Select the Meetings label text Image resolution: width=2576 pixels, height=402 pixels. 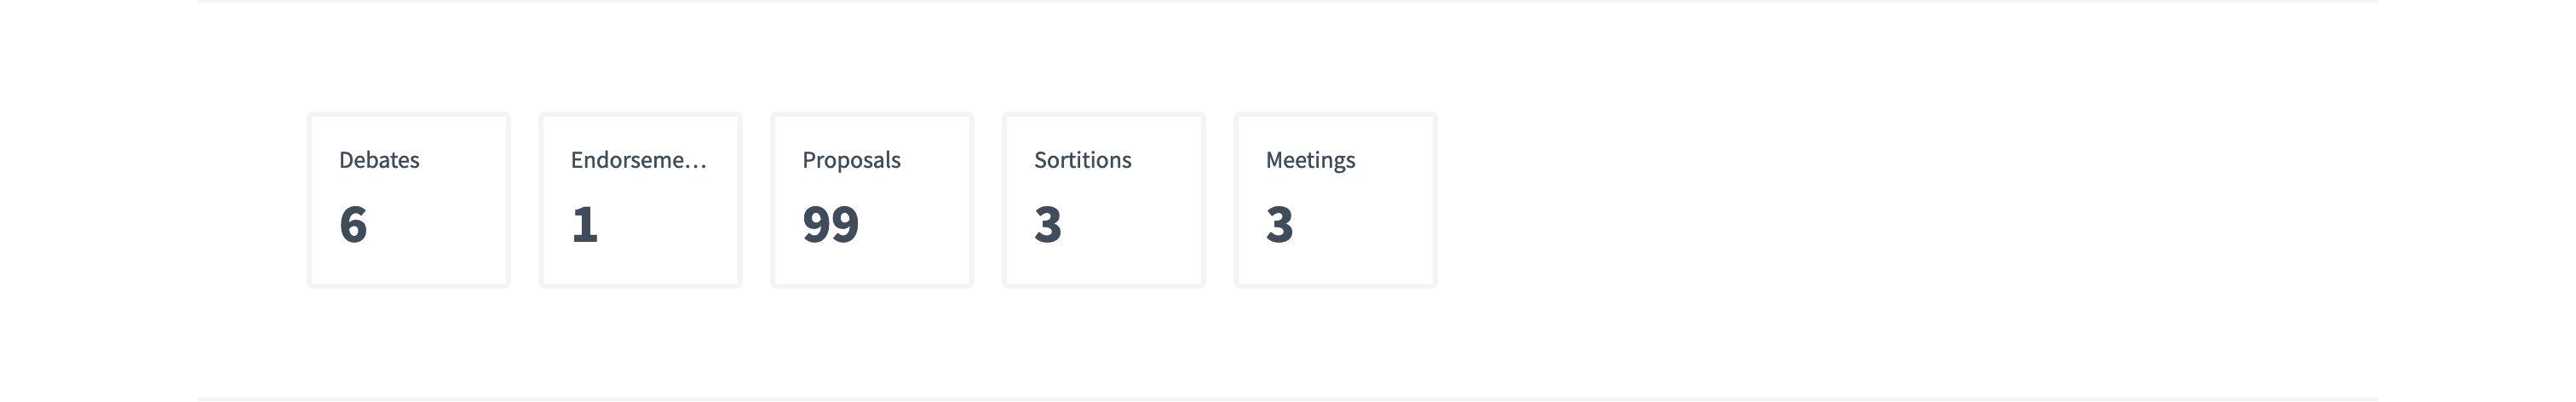click(1310, 160)
